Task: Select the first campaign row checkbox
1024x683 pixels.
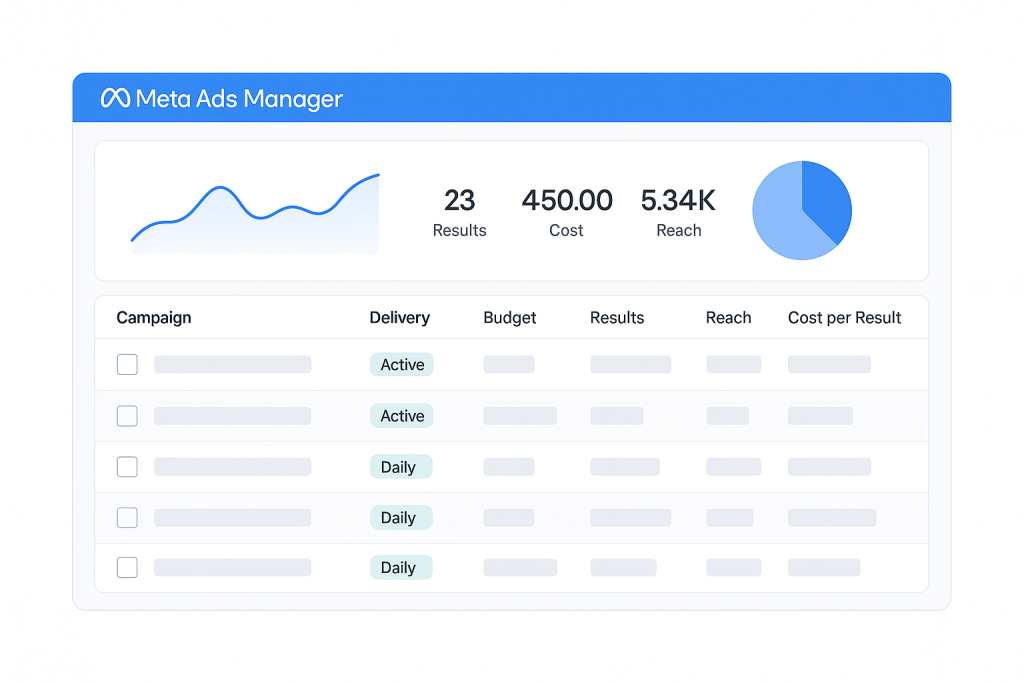Action: pyautogui.click(x=127, y=365)
